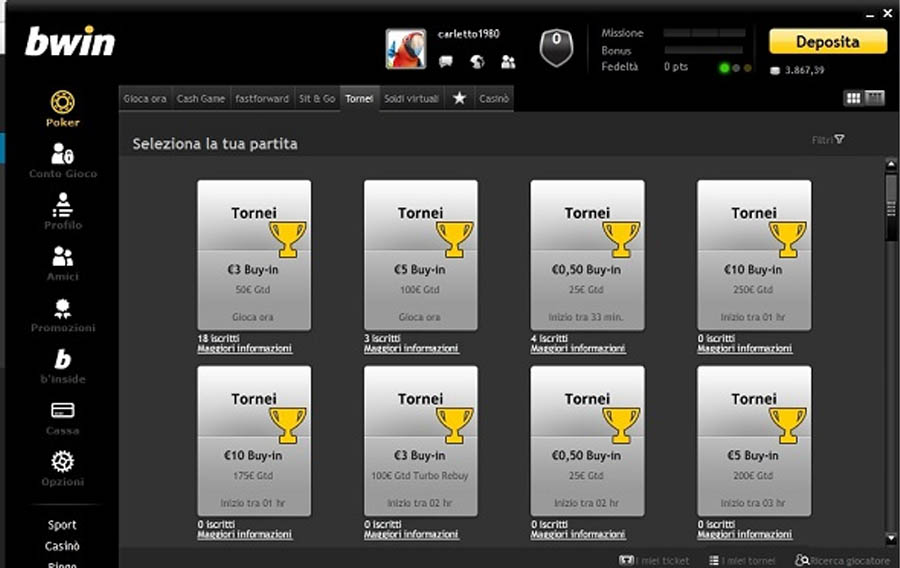
Task: Click the Bonus progress bar
Action: pos(703,50)
